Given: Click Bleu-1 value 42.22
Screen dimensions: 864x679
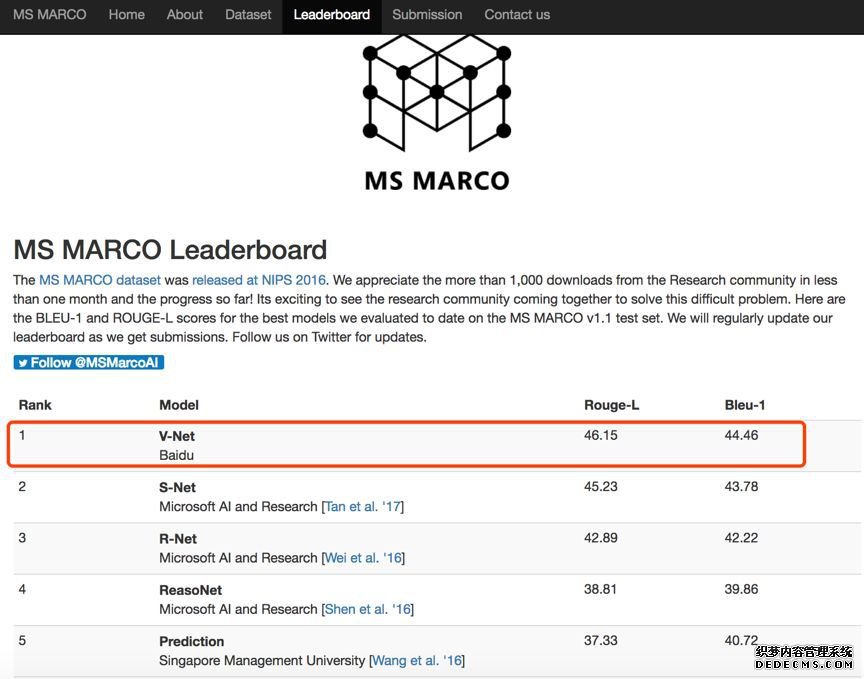Looking at the screenshot, I should (741, 538).
